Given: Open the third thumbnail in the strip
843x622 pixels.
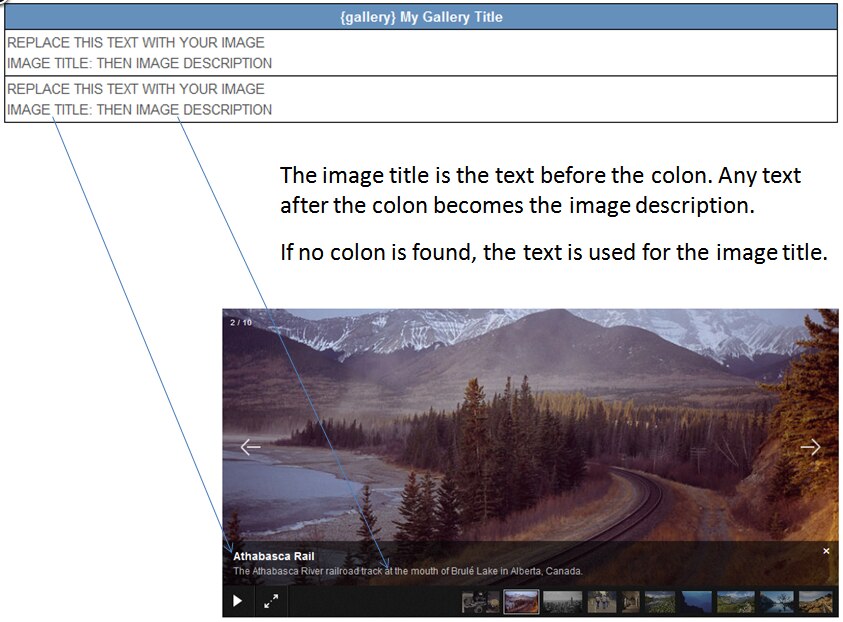Looking at the screenshot, I should pyautogui.click(x=562, y=601).
